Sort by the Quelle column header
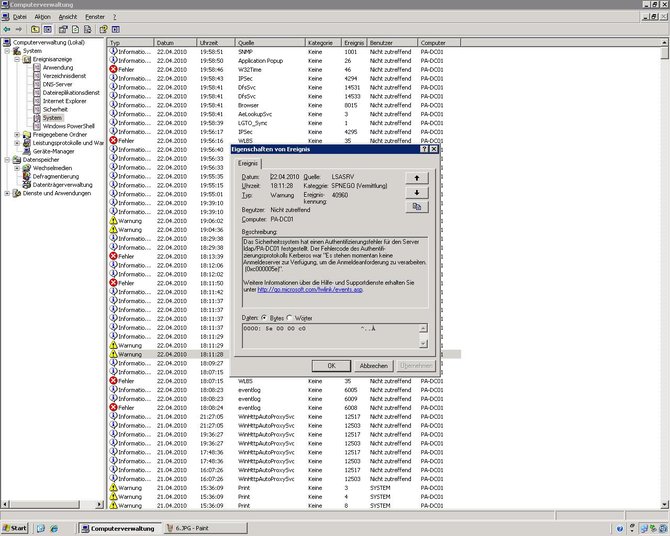Screen dimensions: 670x536 point(270,43)
